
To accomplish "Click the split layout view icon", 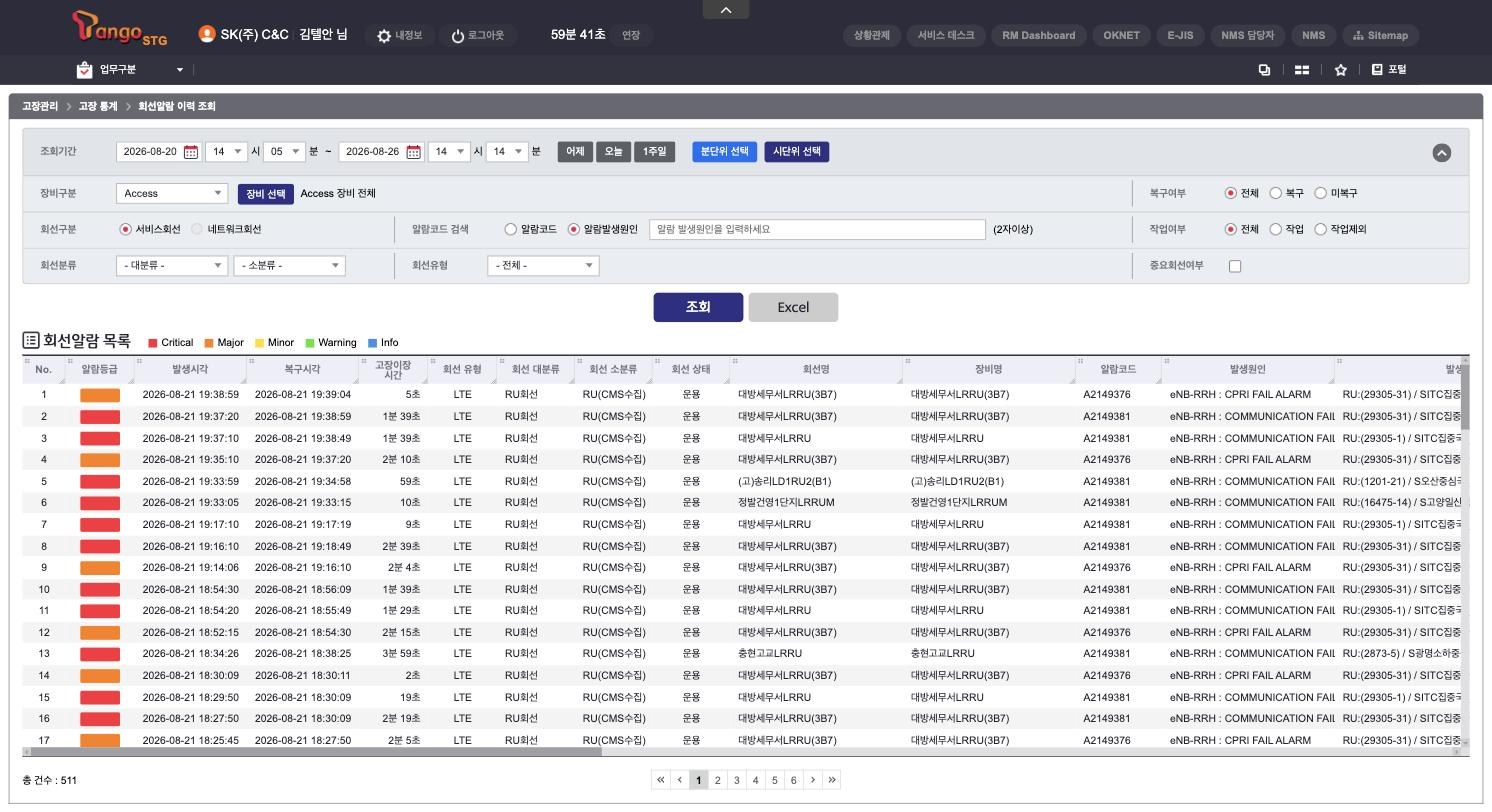I will 1302,70.
